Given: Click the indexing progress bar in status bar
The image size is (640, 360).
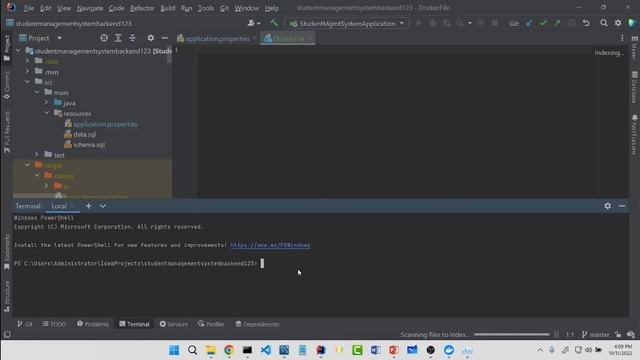Looking at the screenshot, I should [x=512, y=334].
